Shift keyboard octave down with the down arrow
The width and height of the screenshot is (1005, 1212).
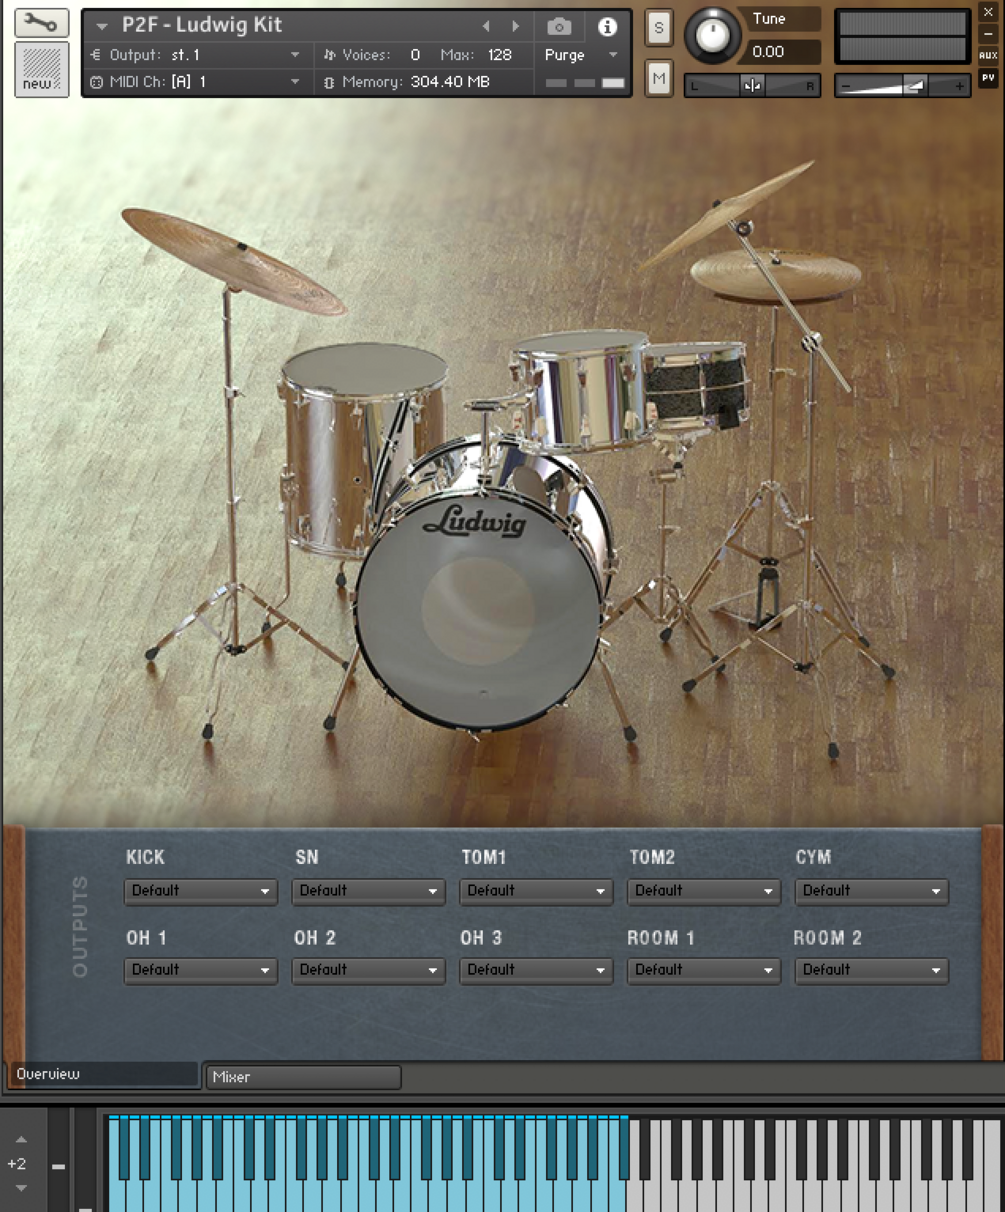click(21, 1188)
